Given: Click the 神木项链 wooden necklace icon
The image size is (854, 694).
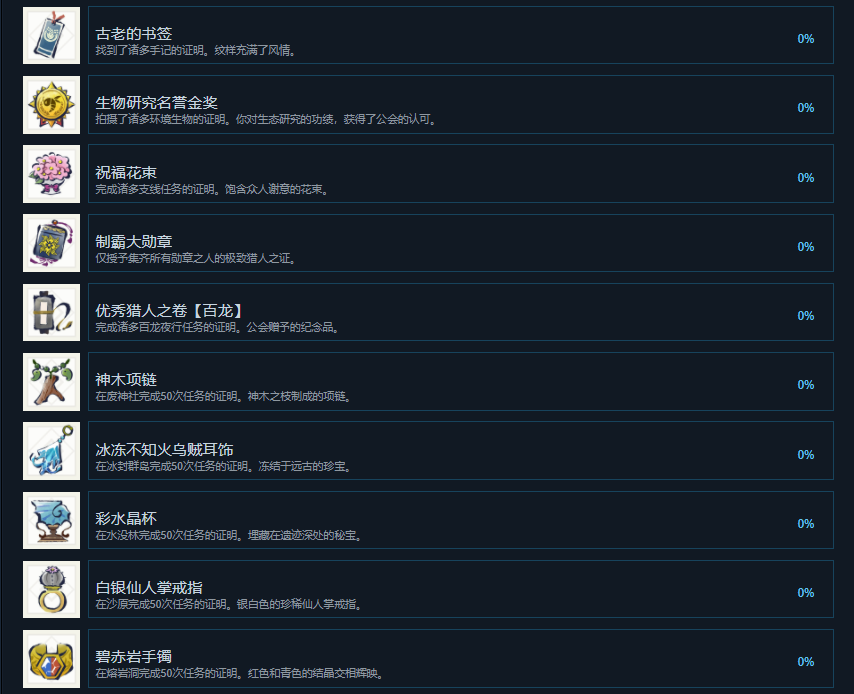Looking at the screenshot, I should tap(51, 382).
